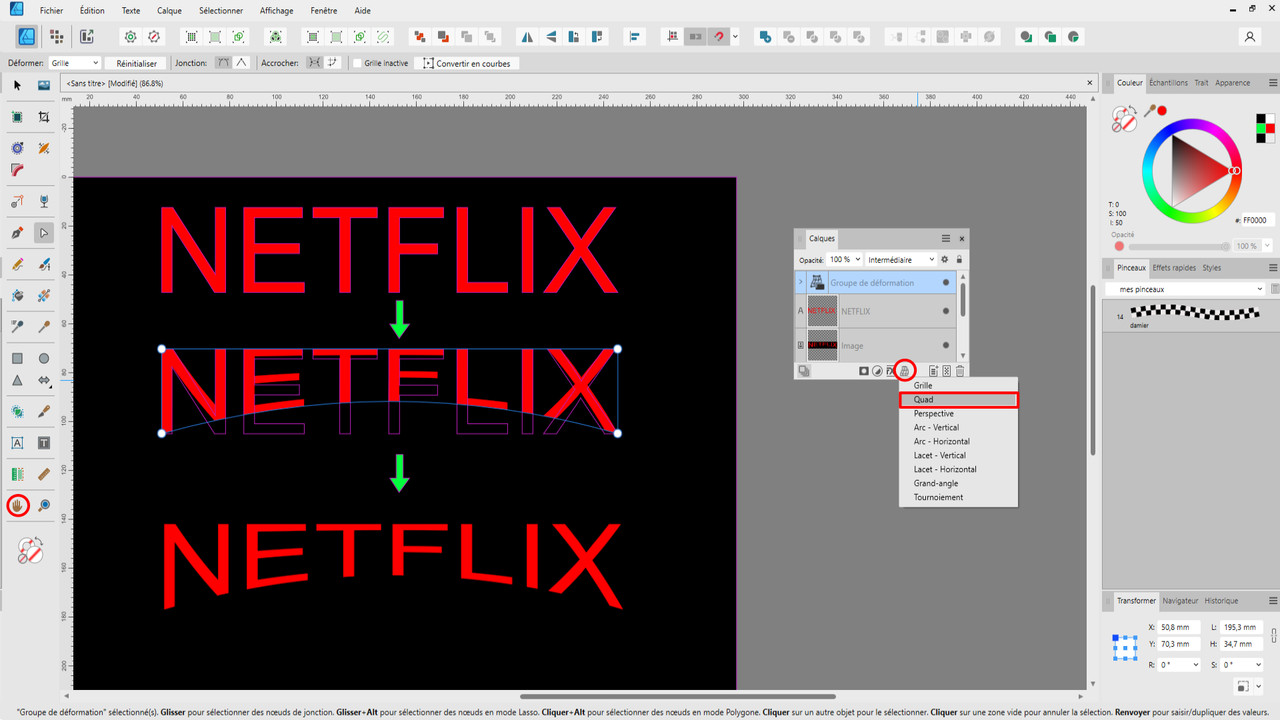Screen dimensions: 1280x720
Task: Toggle magnetic snapping
Action: 719,37
